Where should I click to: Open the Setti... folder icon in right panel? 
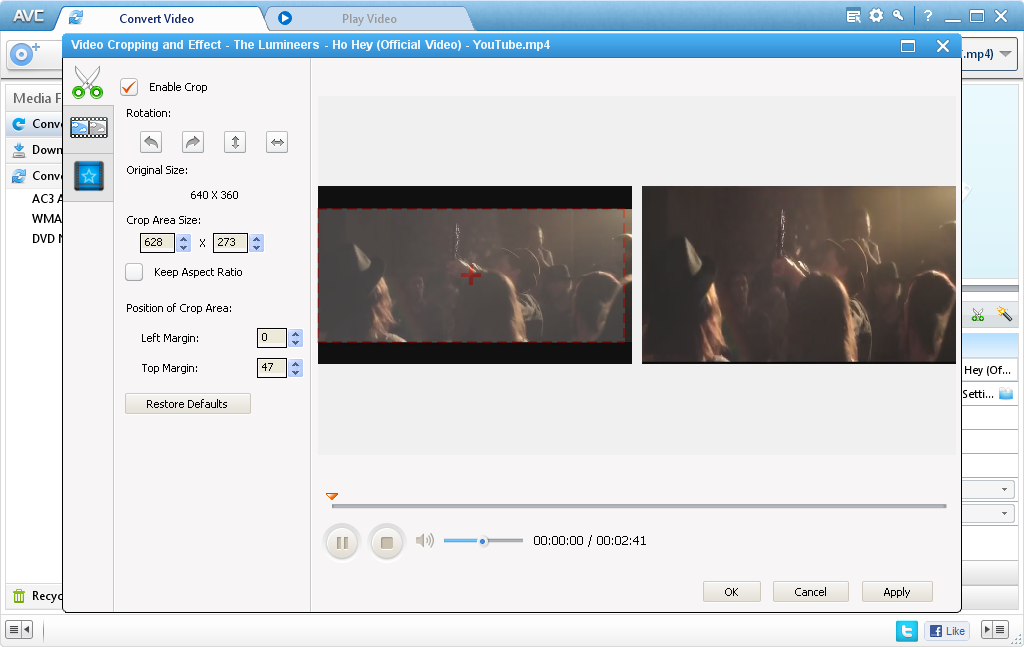1006,394
